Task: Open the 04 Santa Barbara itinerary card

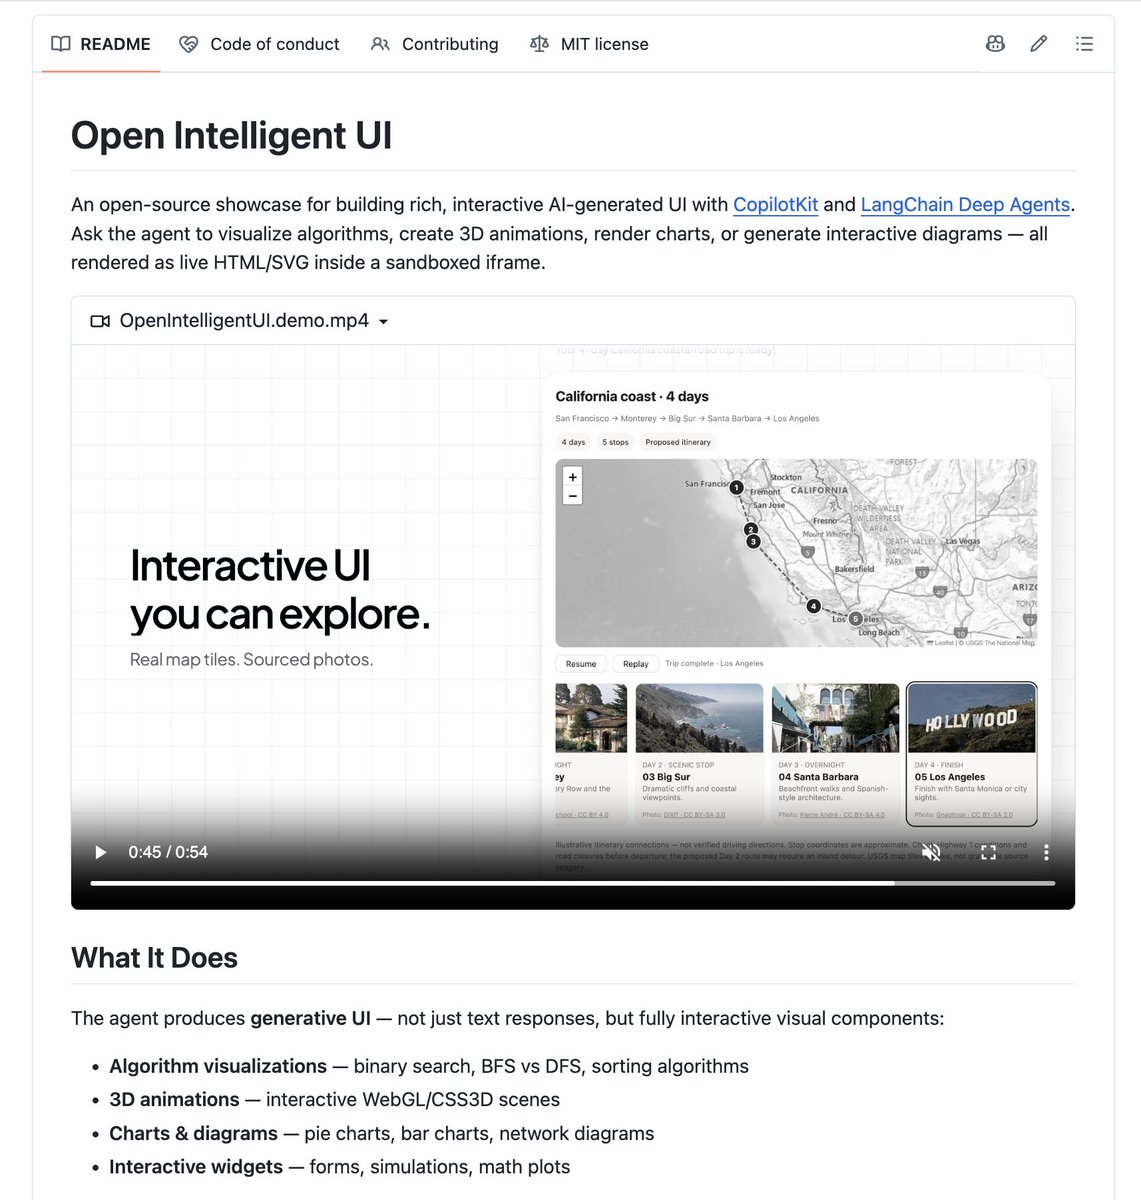Action: click(835, 753)
